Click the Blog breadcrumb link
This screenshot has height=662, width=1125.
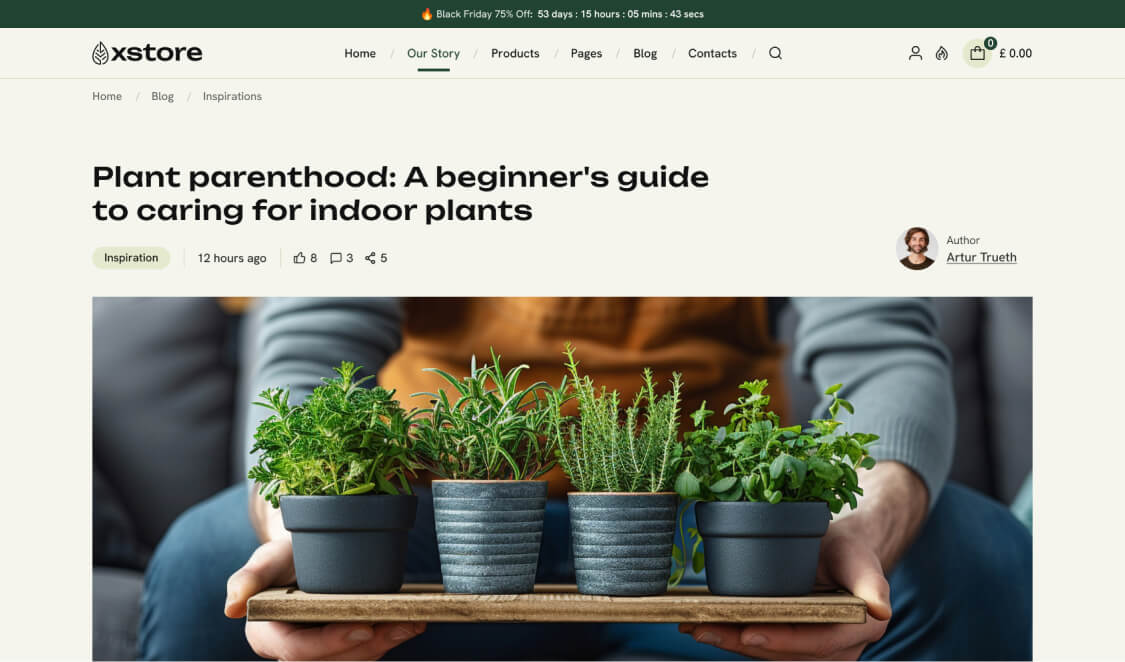pyautogui.click(x=162, y=97)
